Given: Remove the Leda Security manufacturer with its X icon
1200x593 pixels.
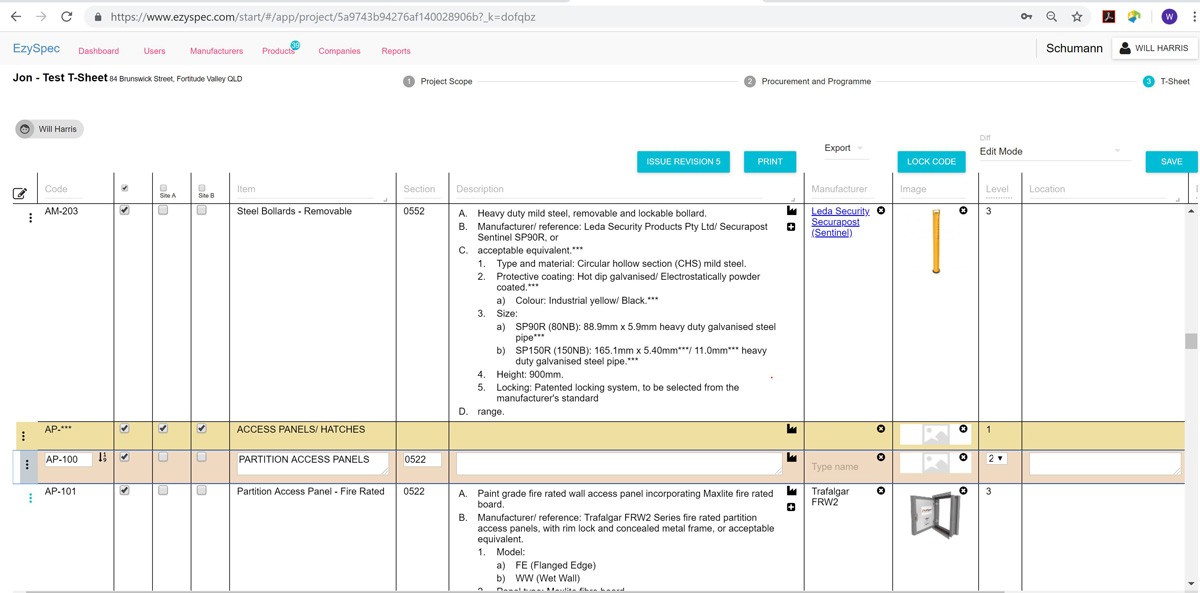Looking at the screenshot, I should coord(881,211).
